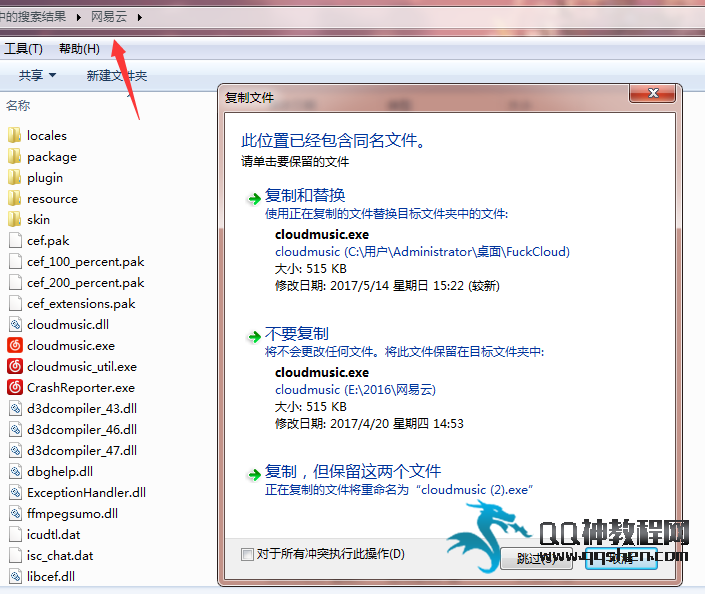Click the libcef.dll file icon

pyautogui.click(x=15, y=576)
